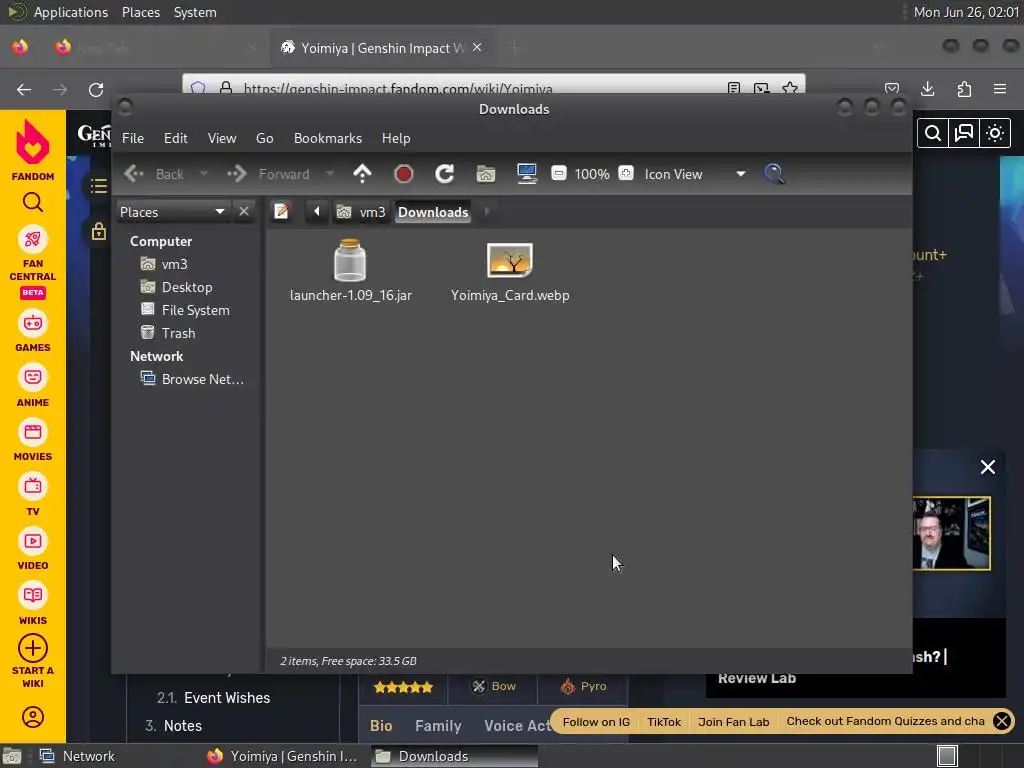The image size is (1024, 768).
Task: Open Games in Fandom sidebar
Action: [x=33, y=332]
